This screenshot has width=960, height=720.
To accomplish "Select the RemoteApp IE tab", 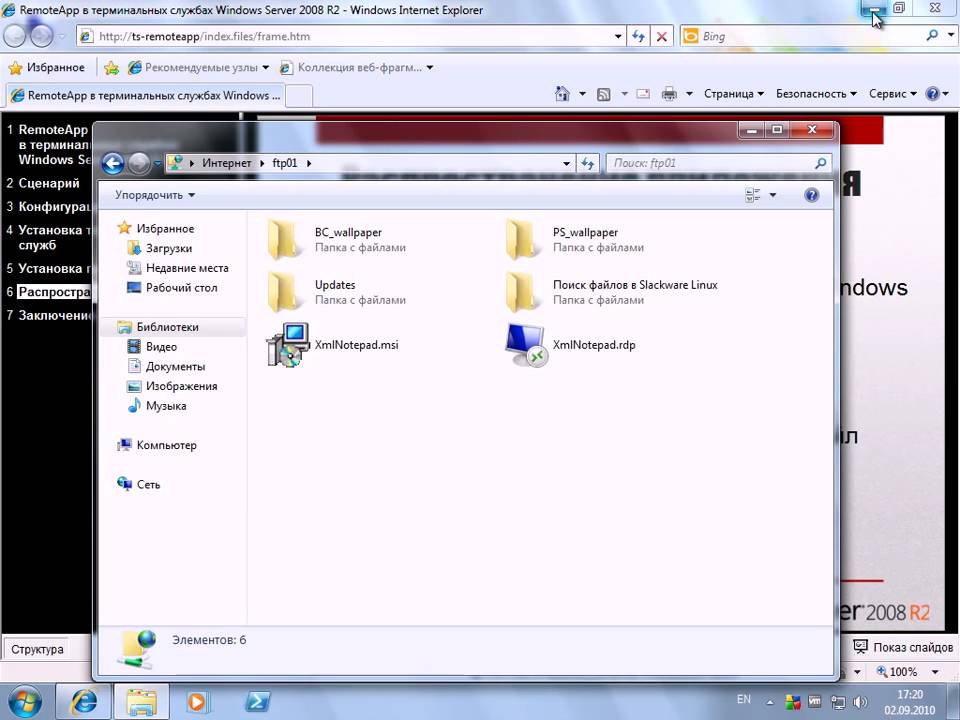I will coord(146,96).
